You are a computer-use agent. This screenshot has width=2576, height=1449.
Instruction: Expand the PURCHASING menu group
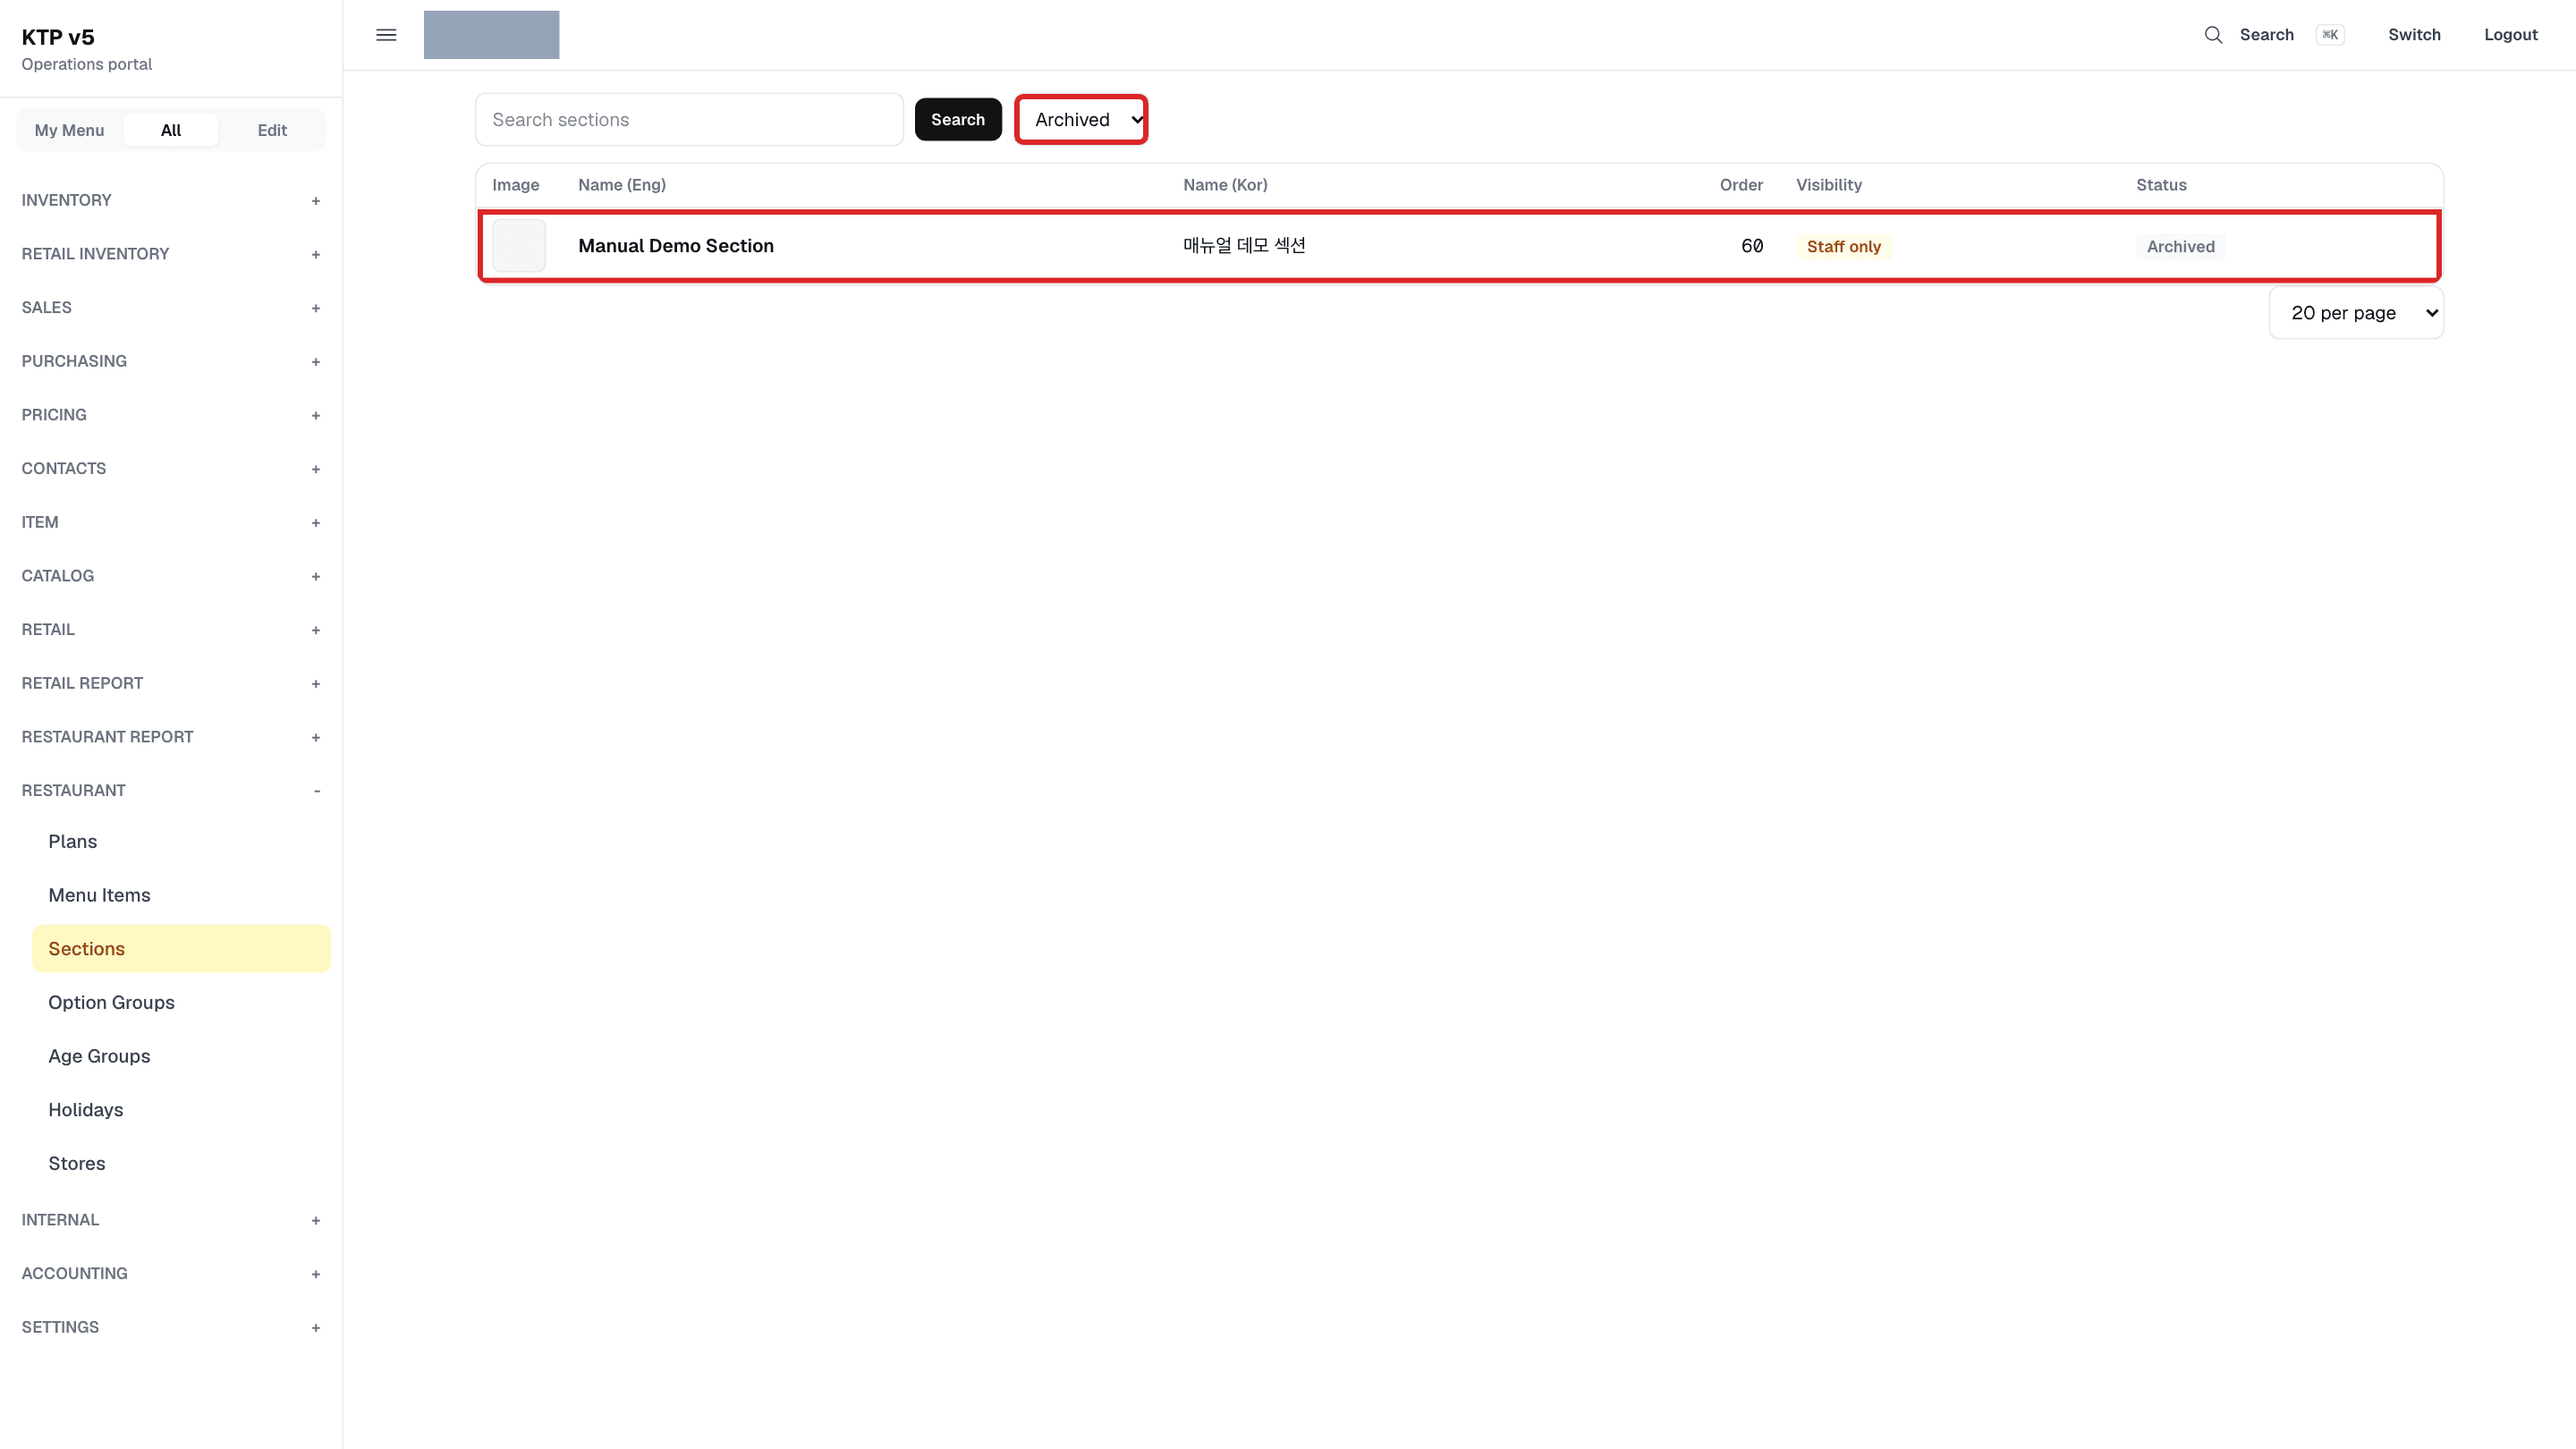(x=171, y=361)
